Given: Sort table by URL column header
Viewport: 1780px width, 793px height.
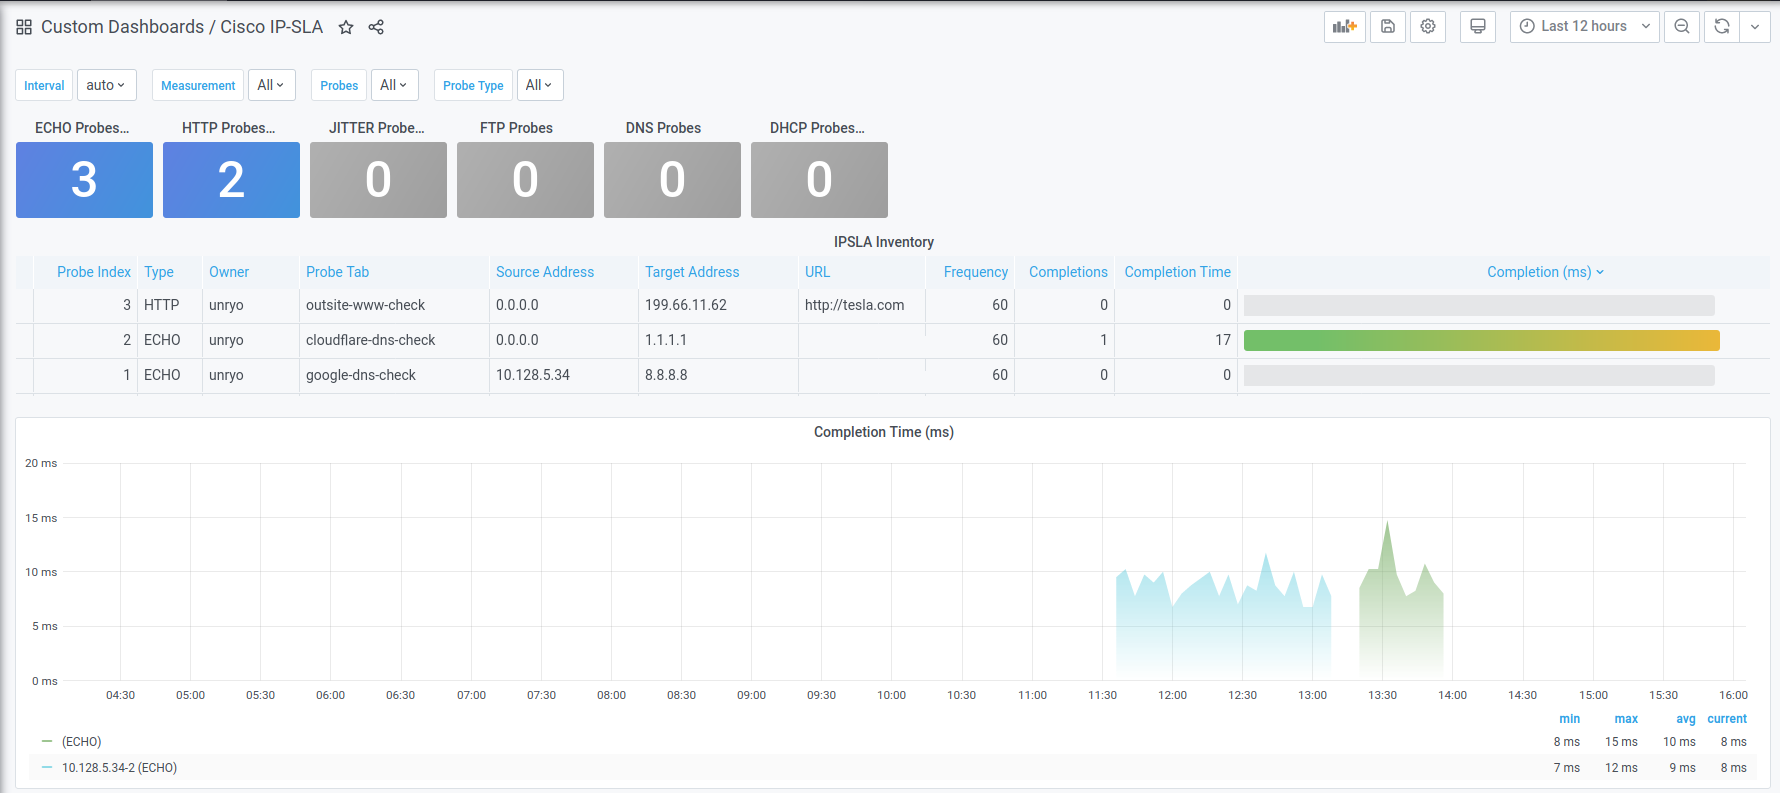Looking at the screenshot, I should 817,272.
